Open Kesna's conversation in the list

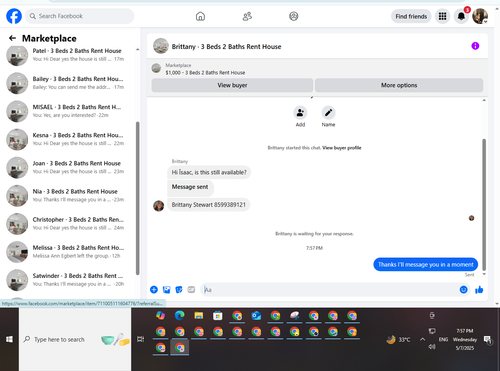click(x=68, y=139)
